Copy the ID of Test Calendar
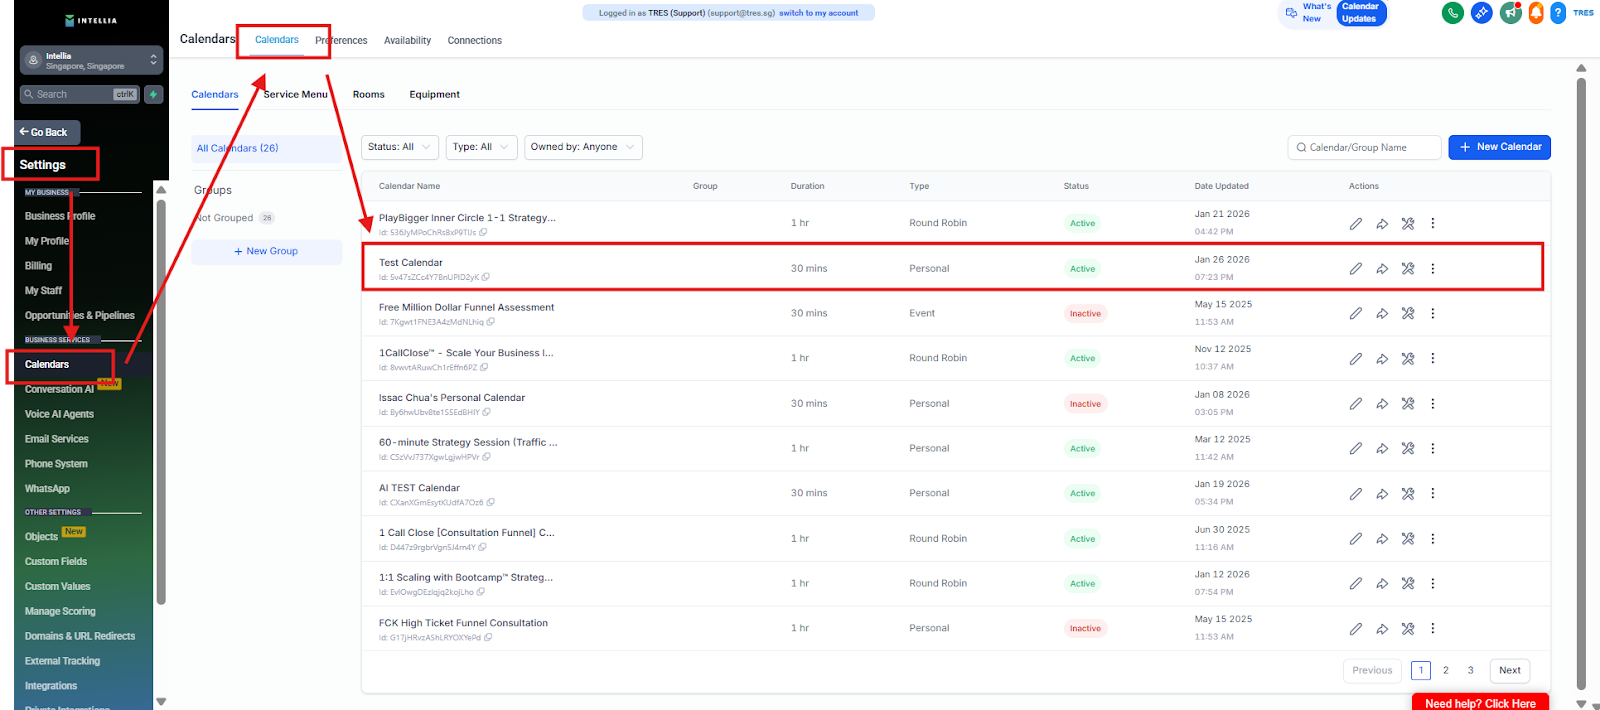The image size is (1600, 710). coord(486,277)
